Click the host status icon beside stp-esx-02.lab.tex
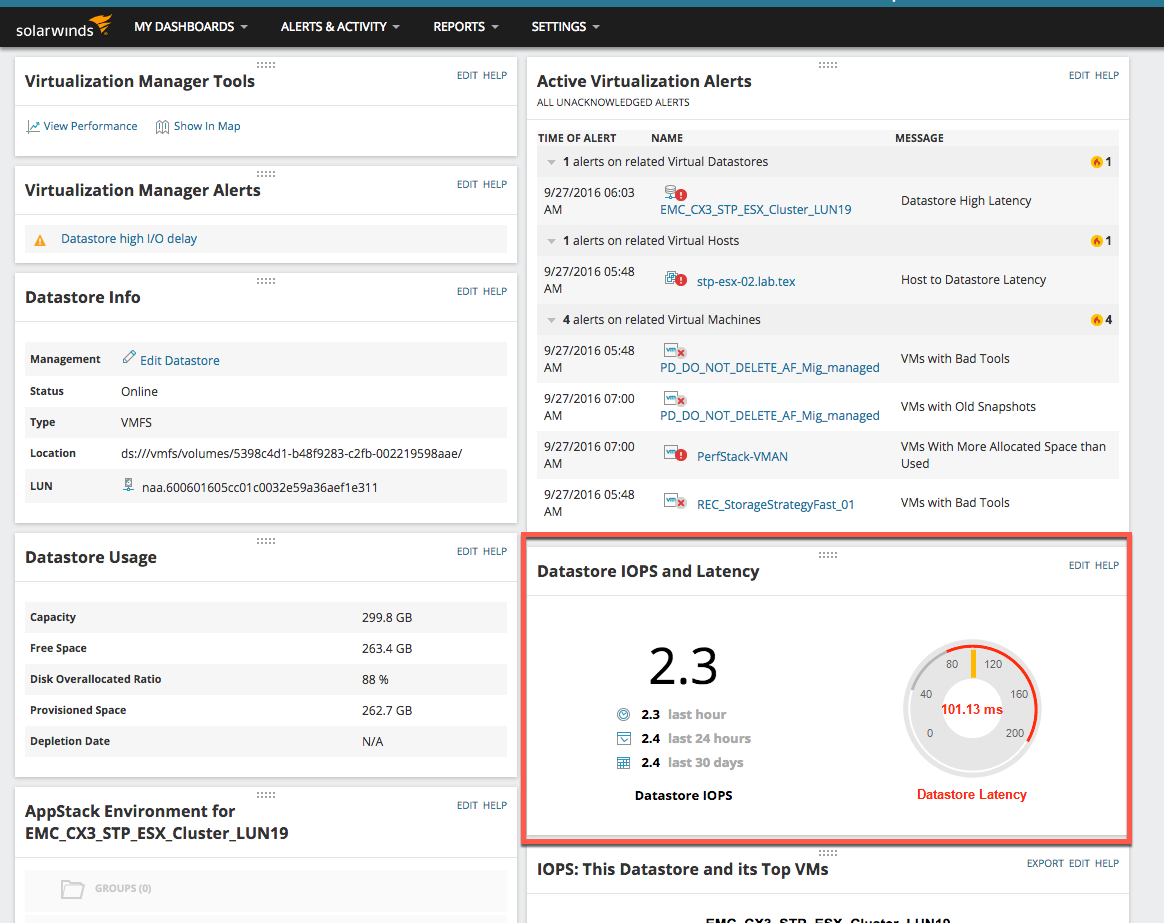This screenshot has height=923, width=1164. pos(676,279)
